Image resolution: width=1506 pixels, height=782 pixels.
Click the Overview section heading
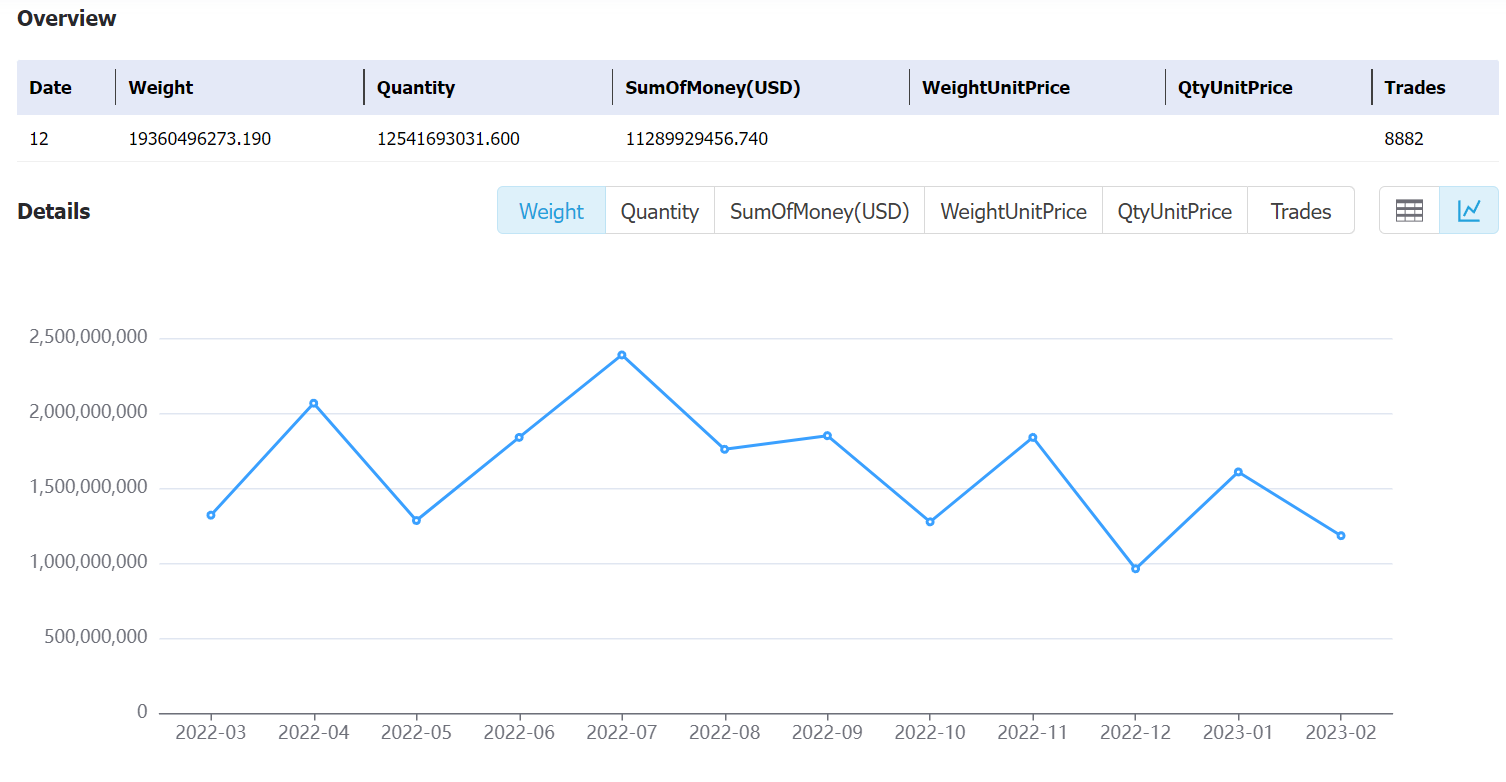pyautogui.click(x=67, y=18)
